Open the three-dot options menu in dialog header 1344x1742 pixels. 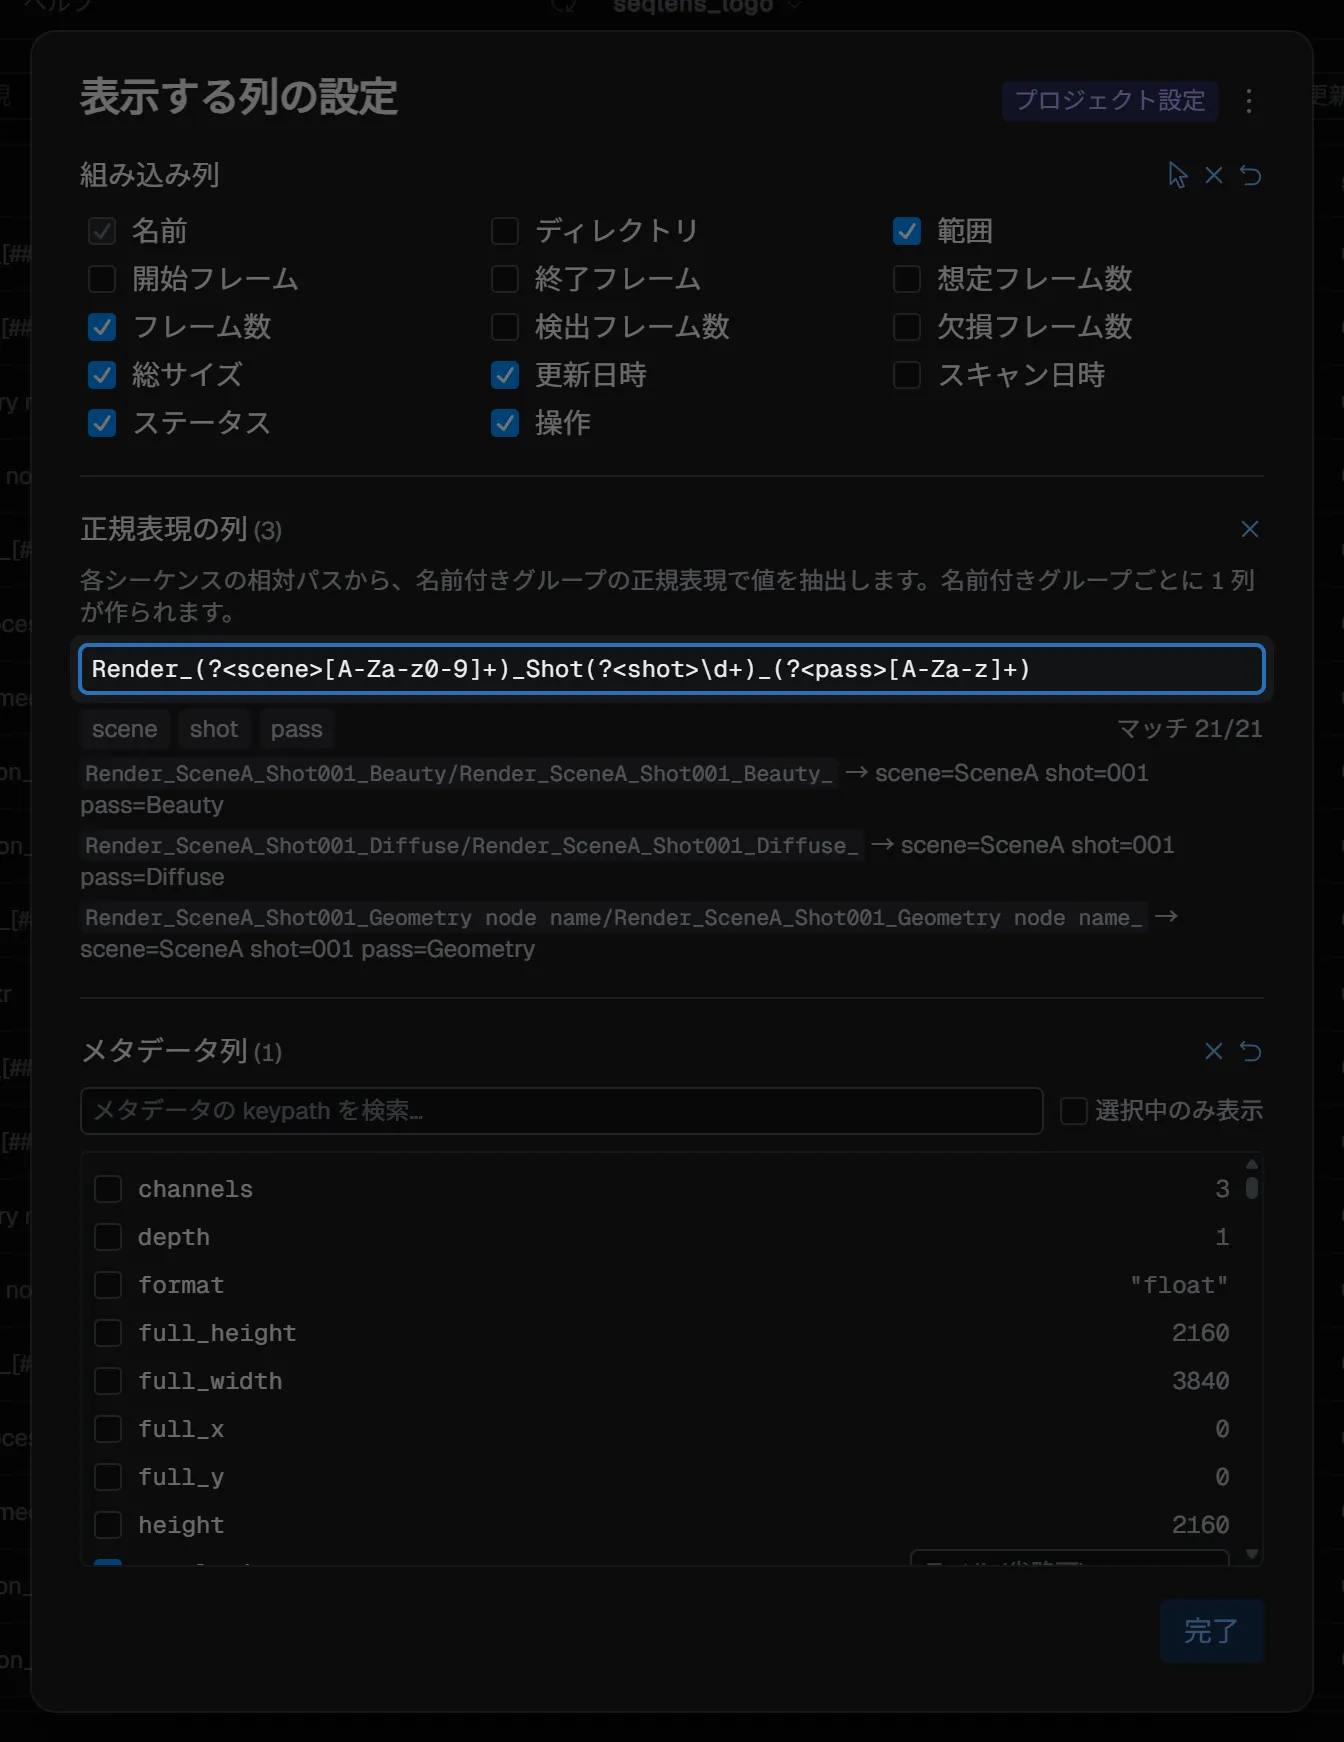[1249, 100]
